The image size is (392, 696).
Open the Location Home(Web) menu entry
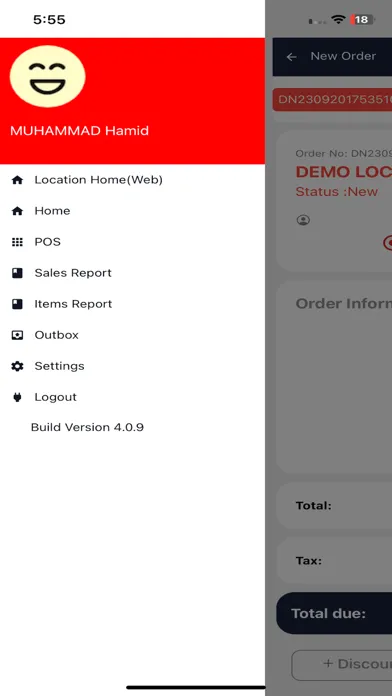132,180
